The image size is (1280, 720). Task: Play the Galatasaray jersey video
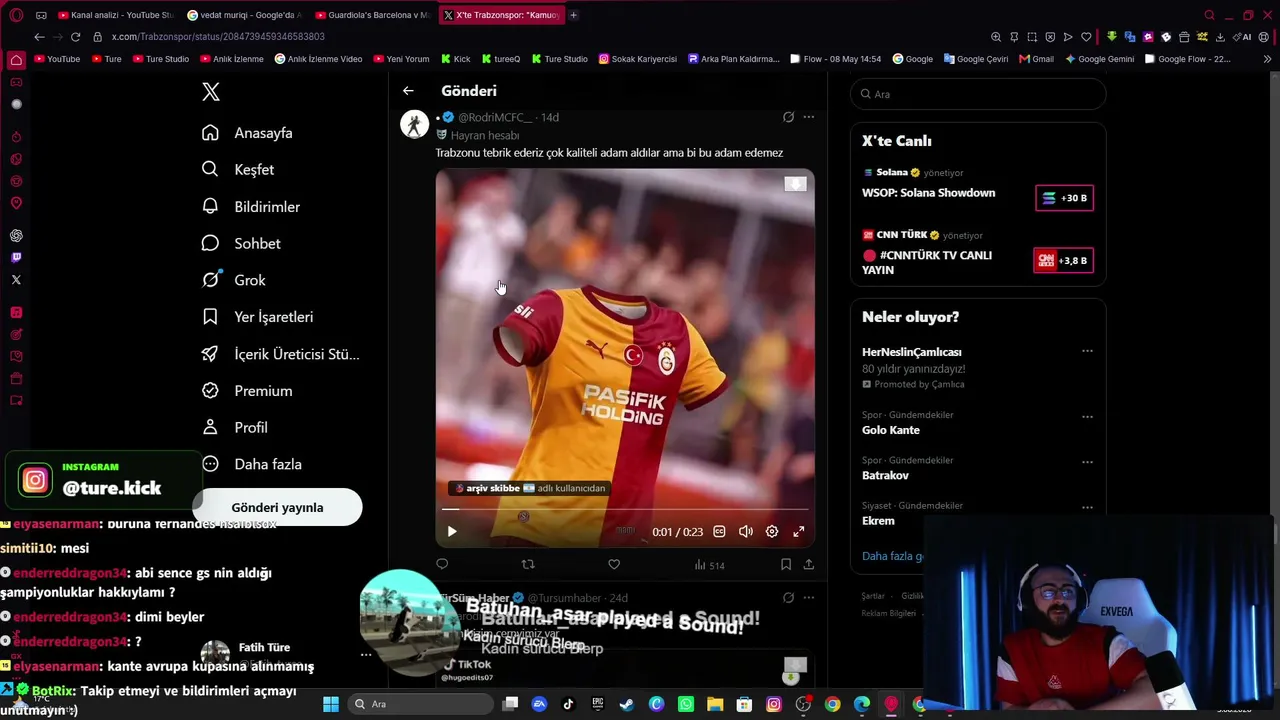tap(452, 532)
